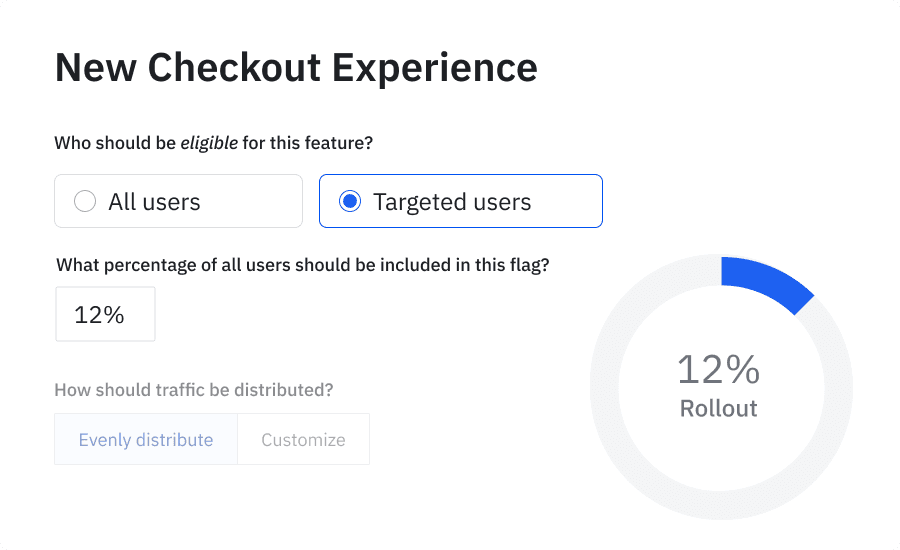The image size is (900, 550).
Task: Click the "Targeted users" option label text
Action: pyautogui.click(x=452, y=202)
